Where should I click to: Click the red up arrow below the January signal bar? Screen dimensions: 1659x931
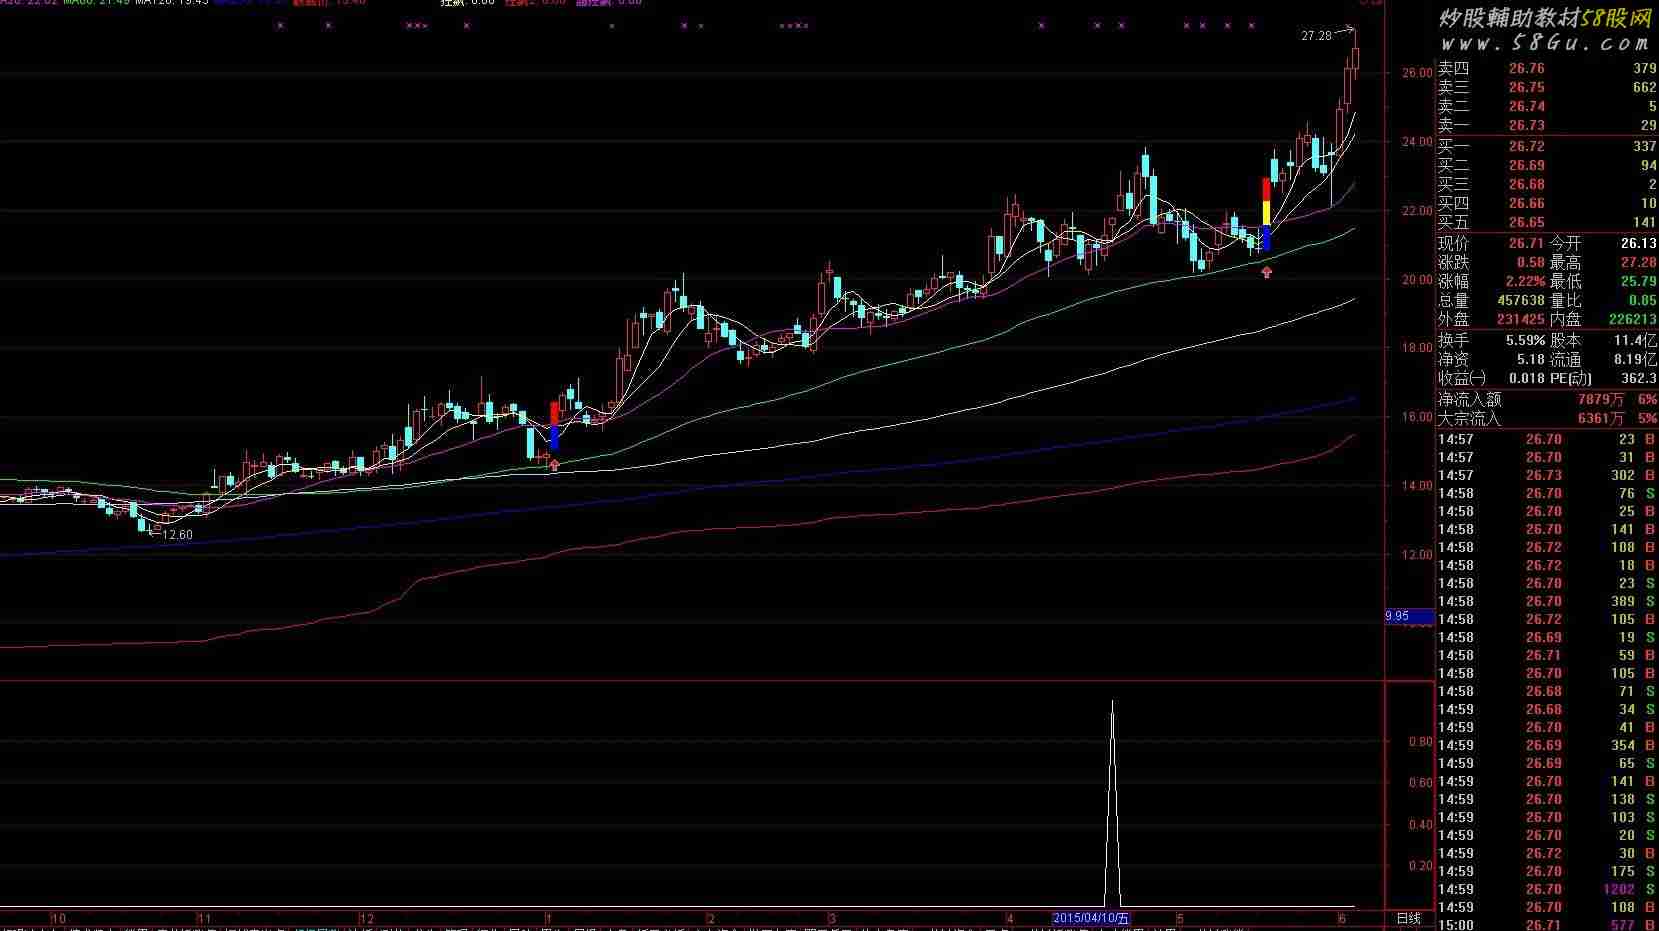point(554,465)
